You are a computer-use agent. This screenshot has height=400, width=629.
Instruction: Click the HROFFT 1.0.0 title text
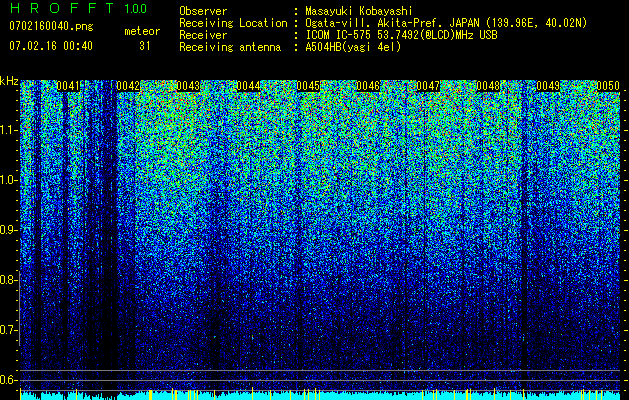click(x=78, y=8)
